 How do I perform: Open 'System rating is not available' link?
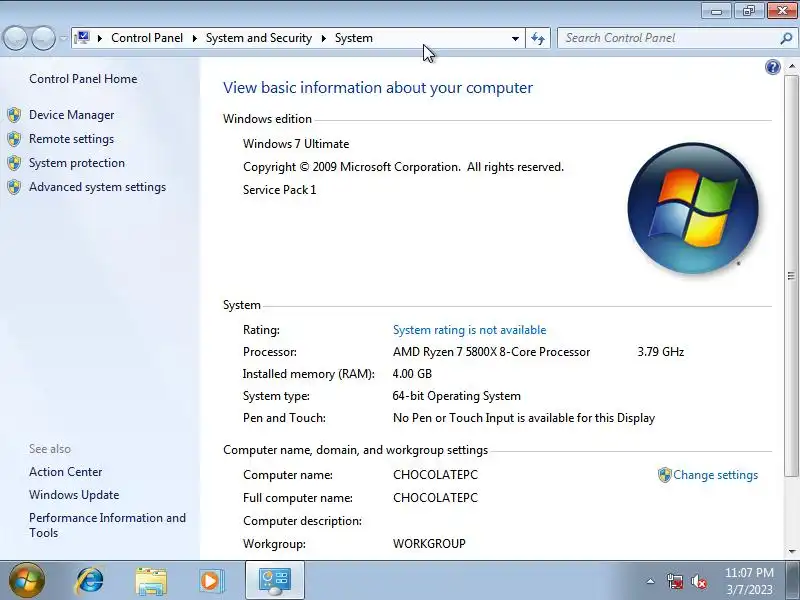469,330
